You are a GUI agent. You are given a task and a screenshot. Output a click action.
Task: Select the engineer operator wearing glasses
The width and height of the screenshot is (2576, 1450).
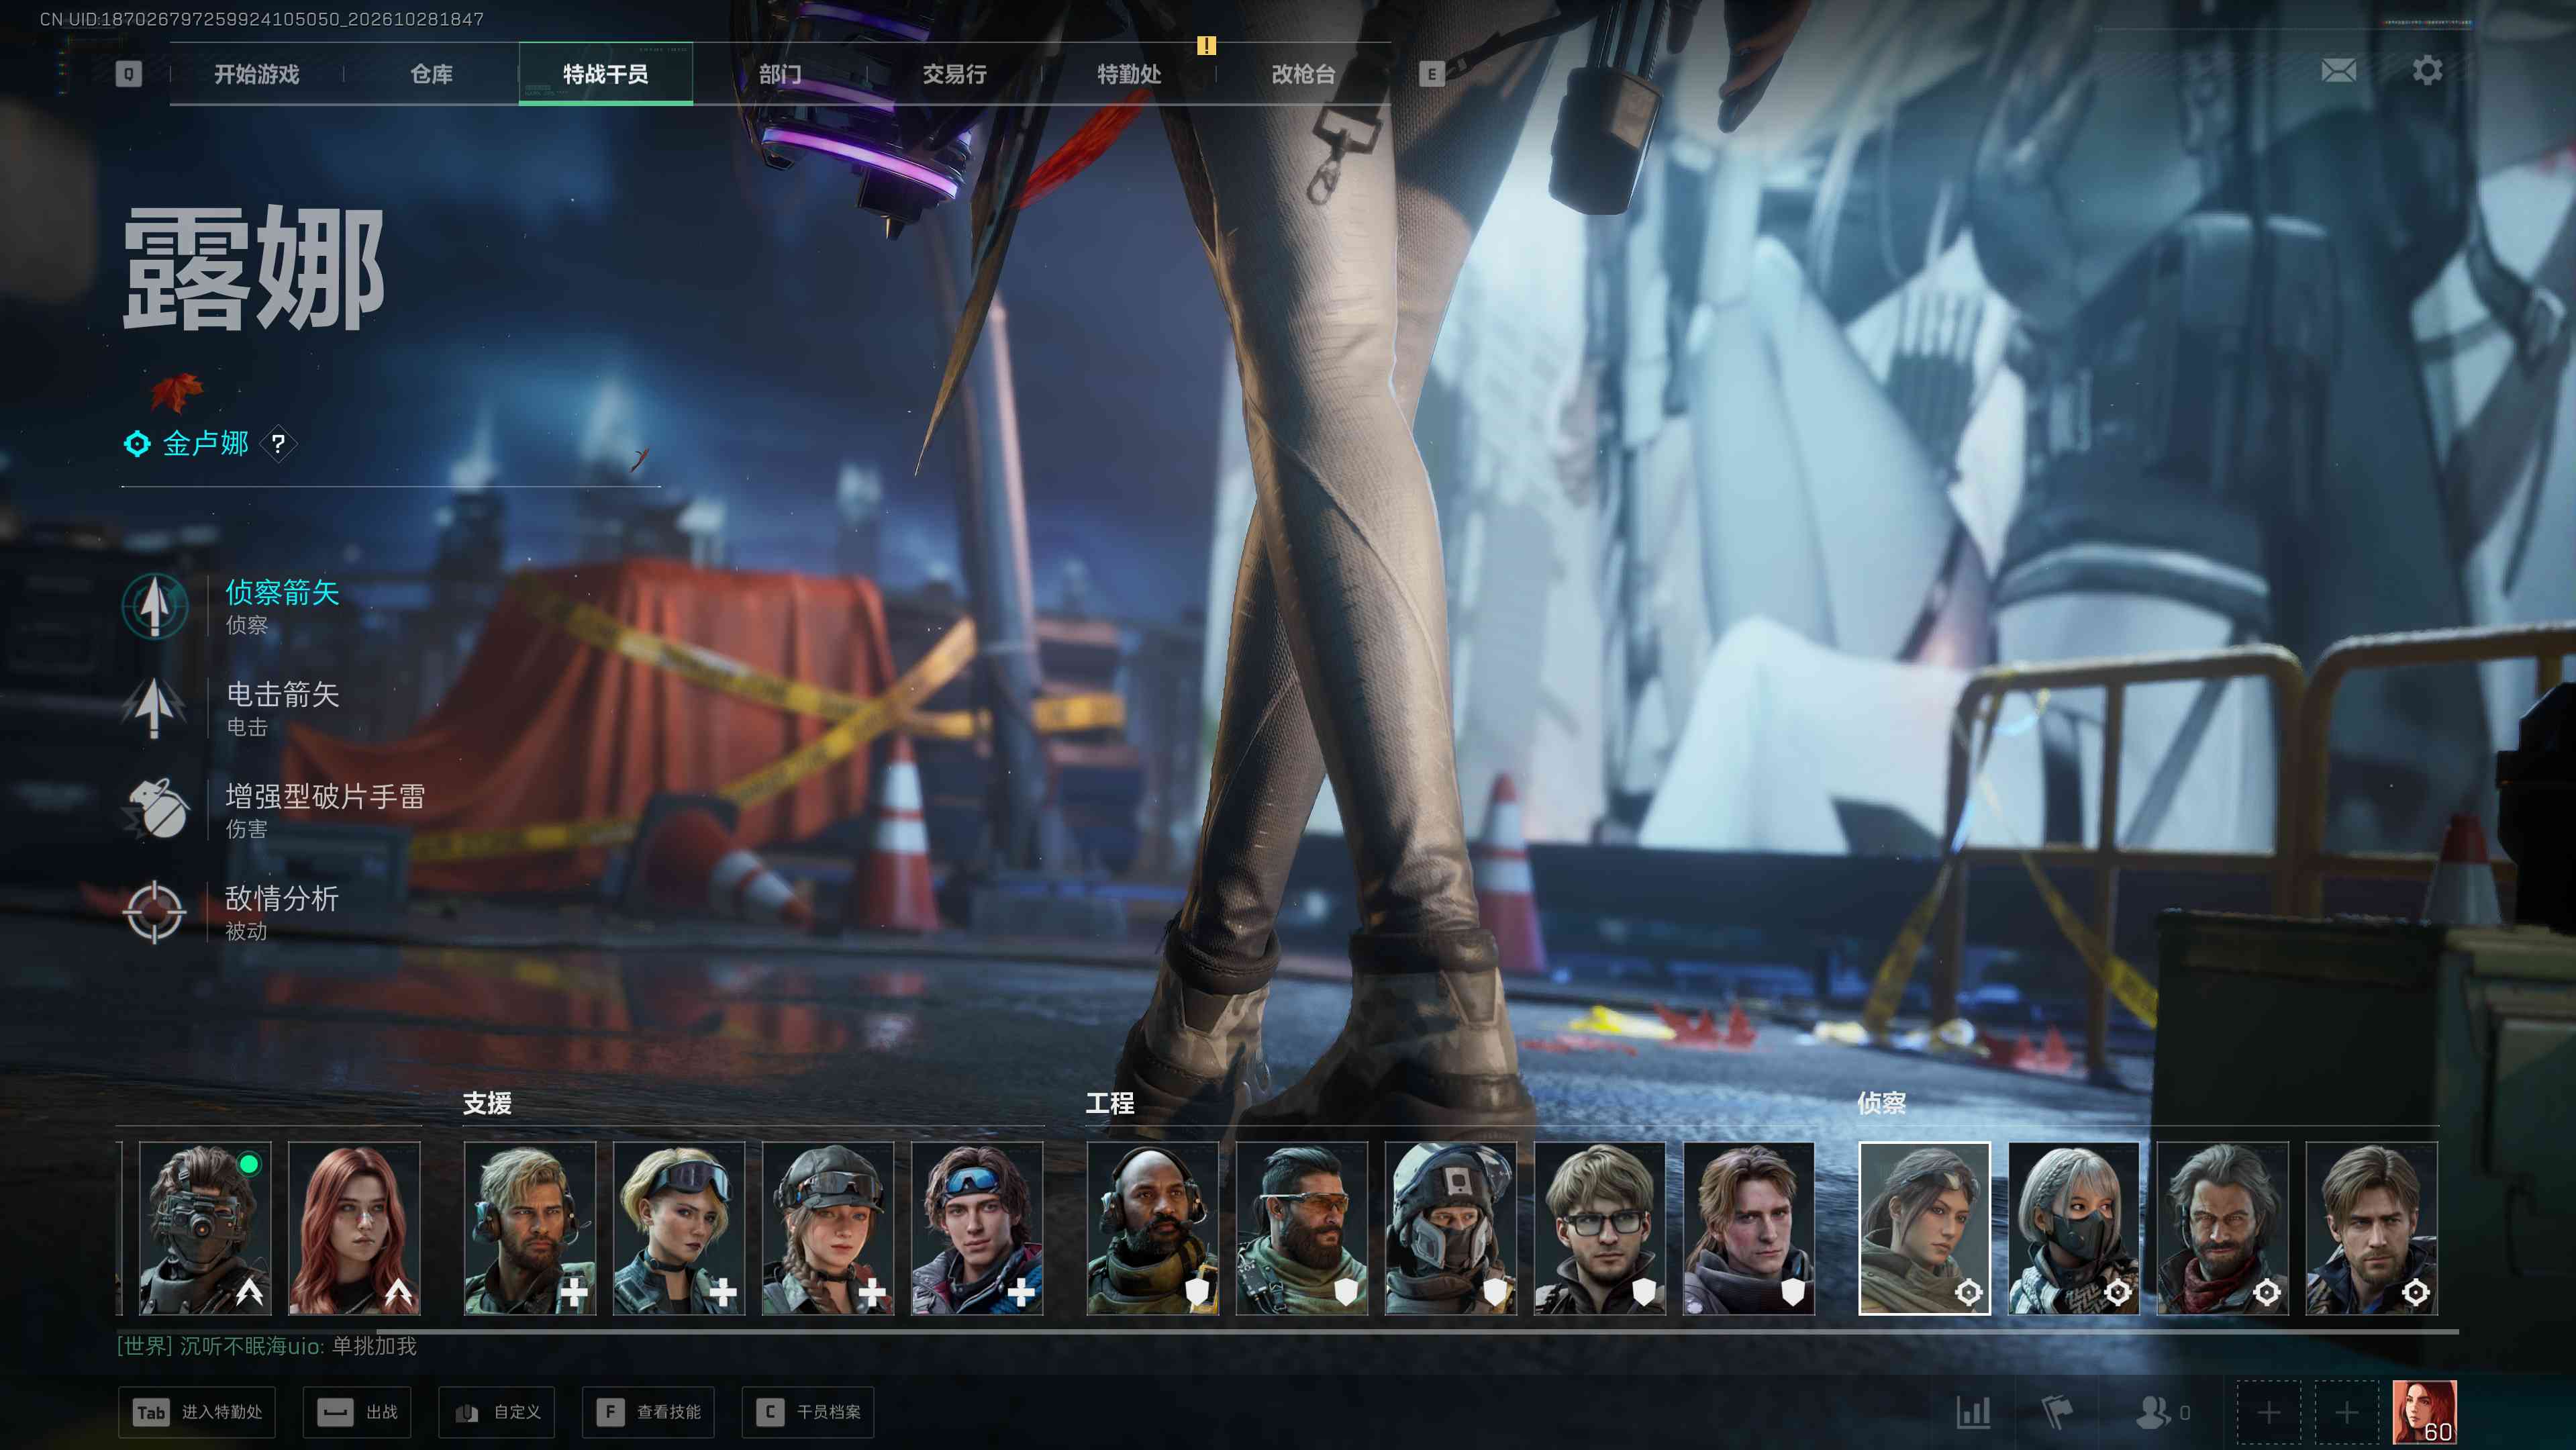click(1600, 1229)
